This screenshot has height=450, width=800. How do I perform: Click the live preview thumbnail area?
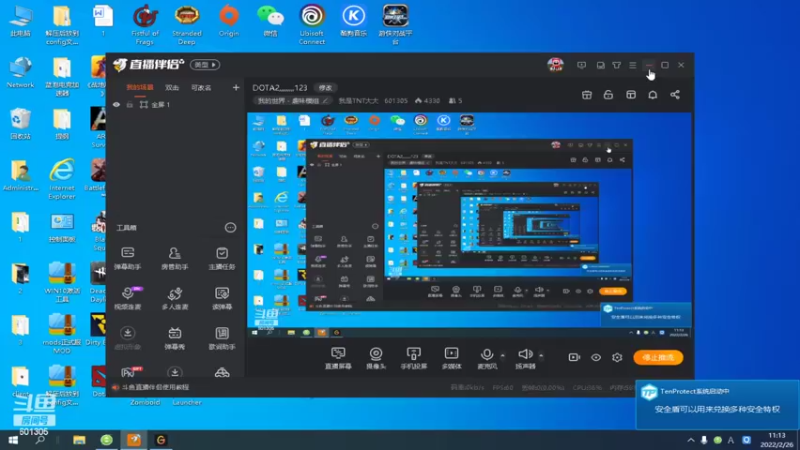click(469, 224)
